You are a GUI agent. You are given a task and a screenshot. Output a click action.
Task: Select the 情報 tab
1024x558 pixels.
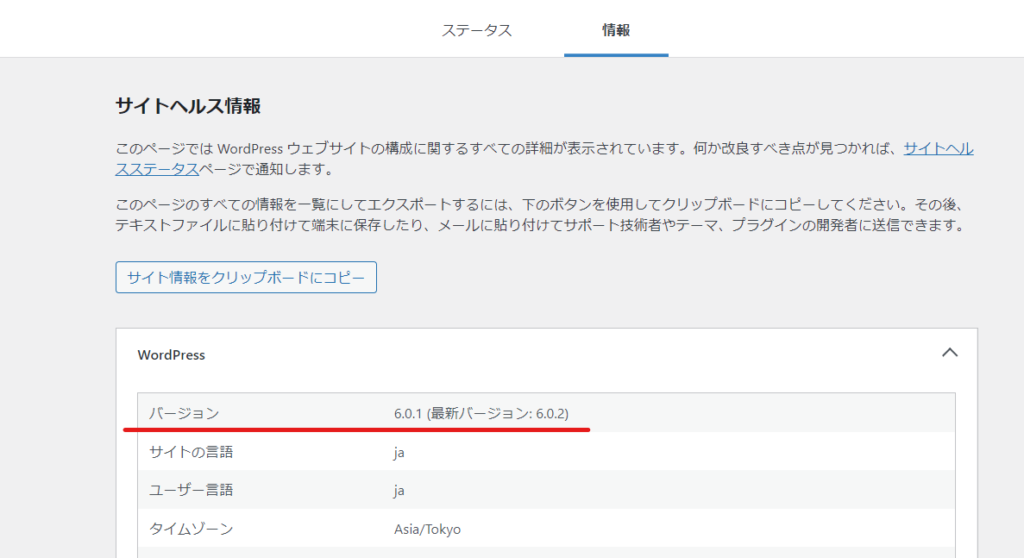[x=616, y=30]
